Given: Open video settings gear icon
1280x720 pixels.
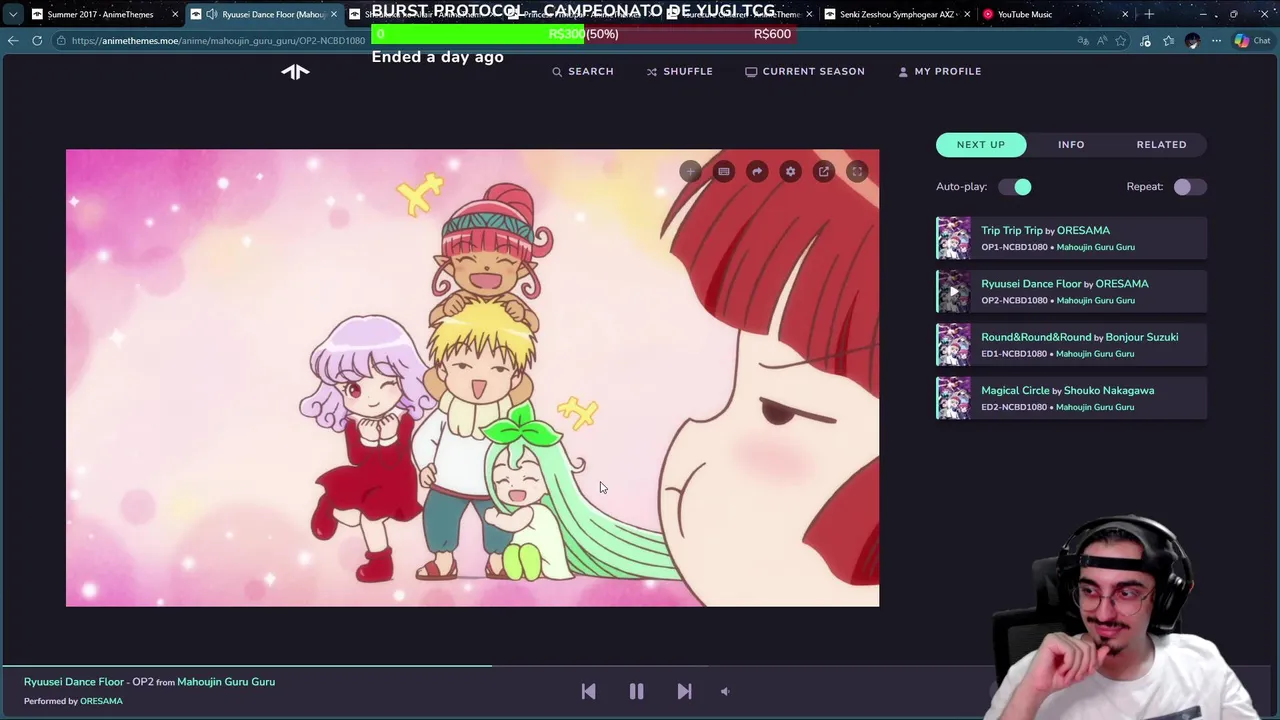Looking at the screenshot, I should coord(790,172).
